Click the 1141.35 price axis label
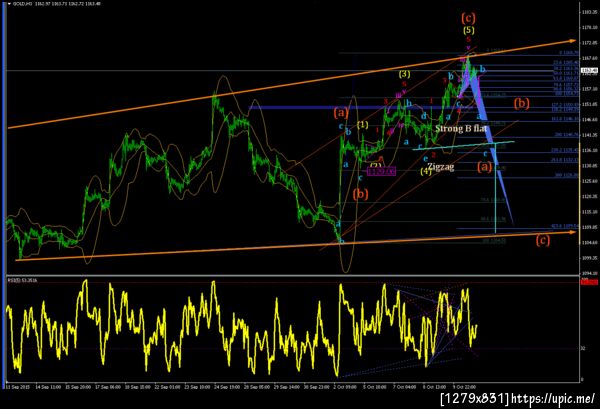Image resolution: width=600 pixels, height=409 pixels. [x=589, y=135]
